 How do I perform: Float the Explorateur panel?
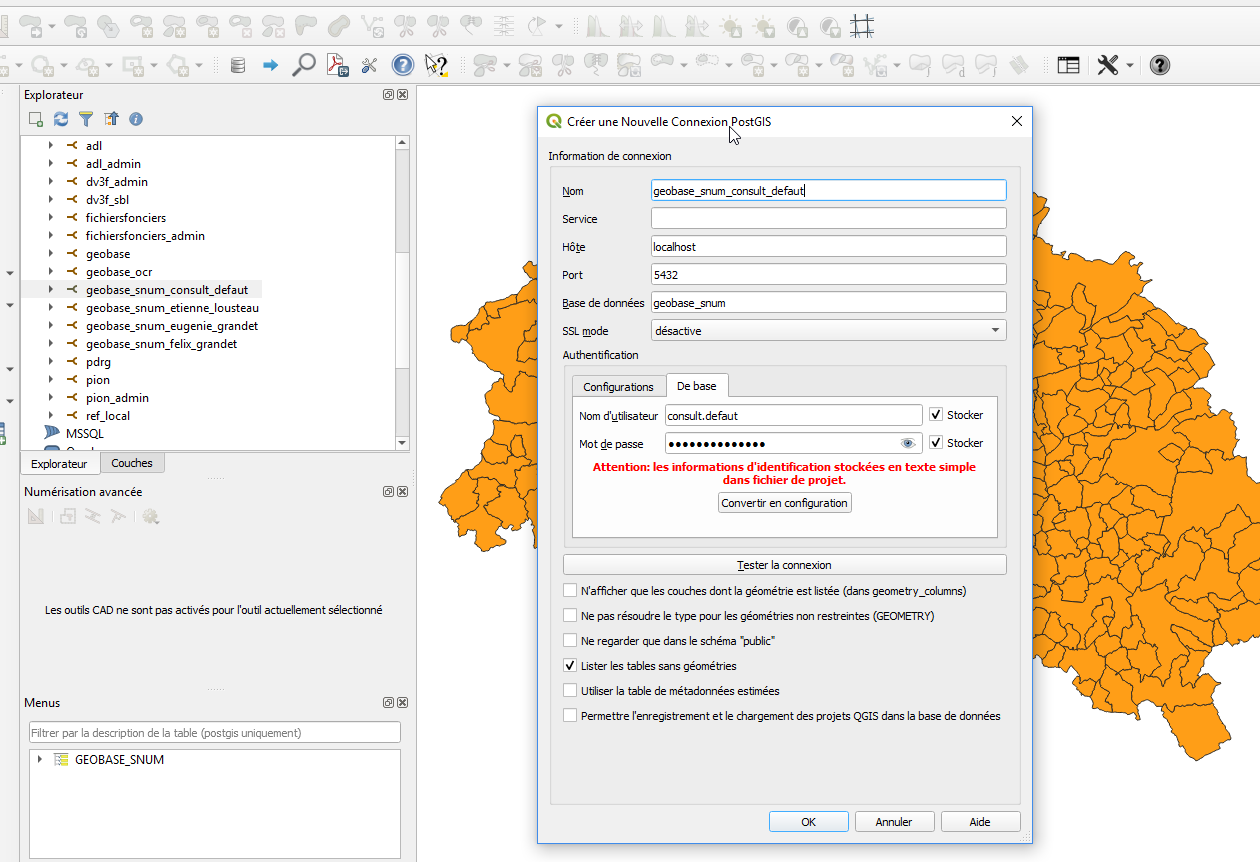pos(388,94)
